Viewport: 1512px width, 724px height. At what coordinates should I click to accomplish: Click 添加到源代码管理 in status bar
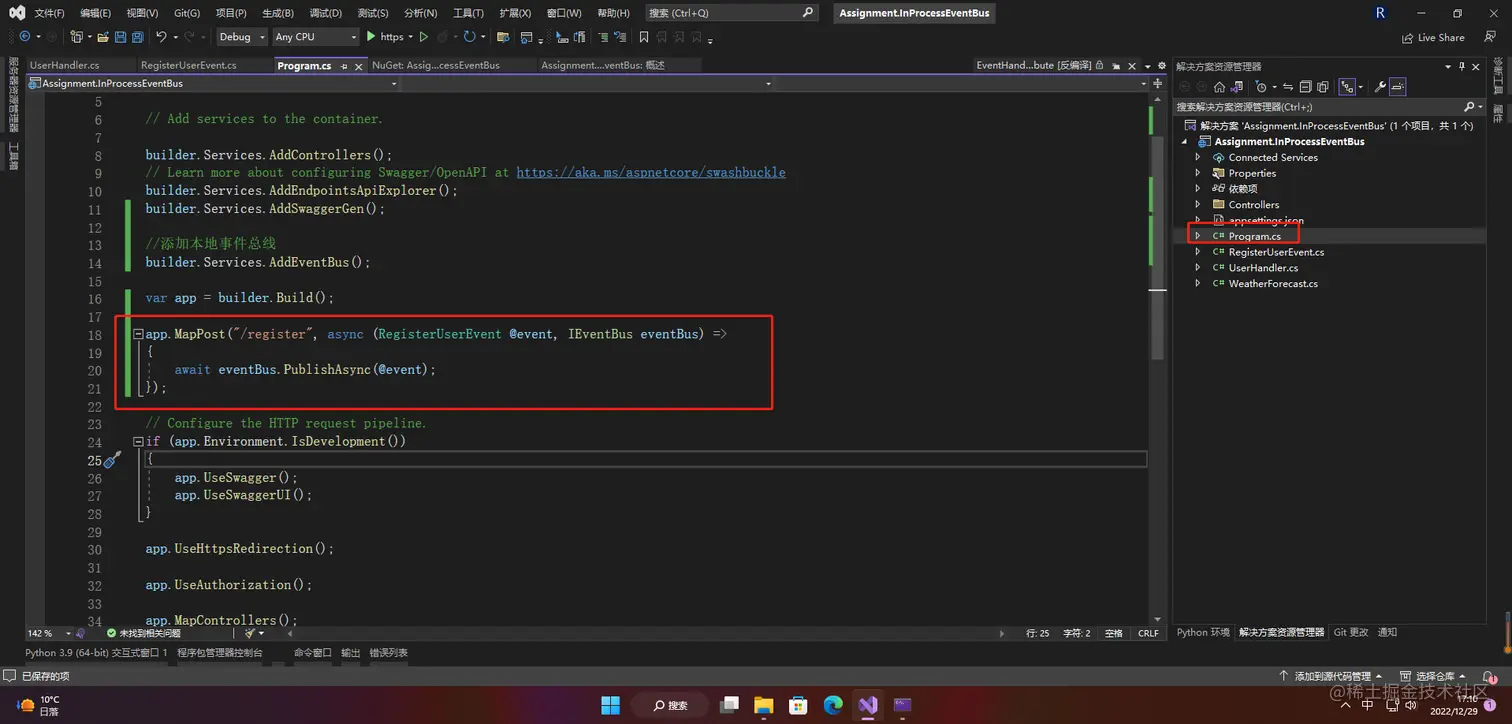(x=1335, y=676)
